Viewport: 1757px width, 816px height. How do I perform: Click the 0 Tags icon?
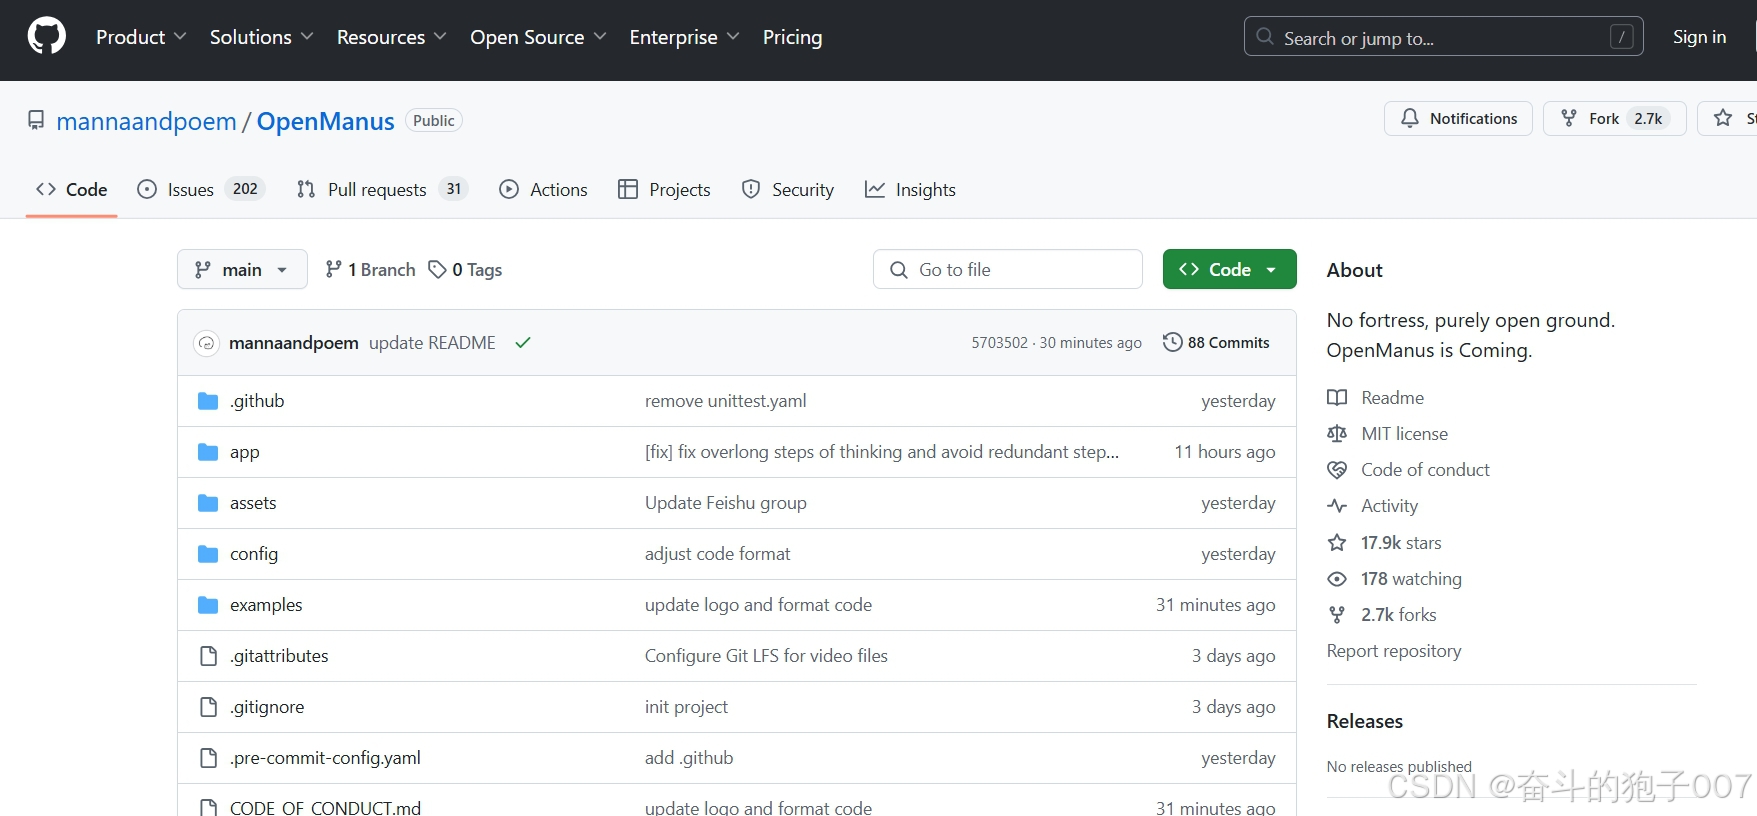(x=437, y=269)
